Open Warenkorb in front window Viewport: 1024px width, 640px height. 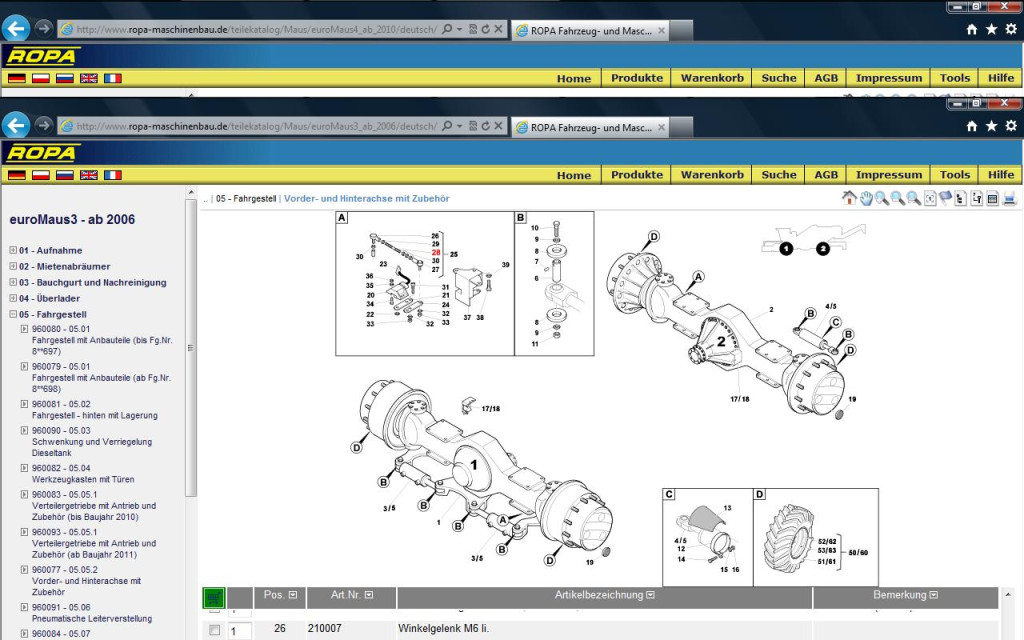[x=712, y=175]
